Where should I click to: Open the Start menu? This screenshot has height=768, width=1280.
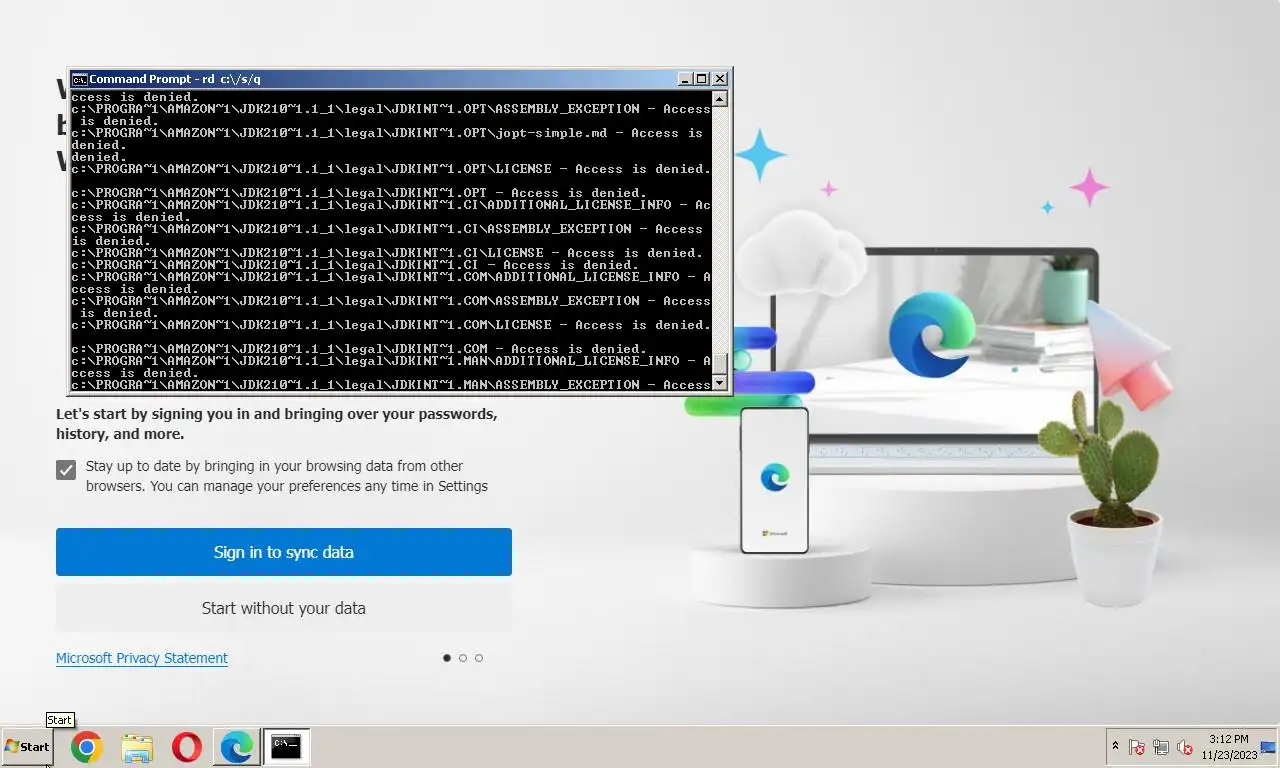pos(27,747)
